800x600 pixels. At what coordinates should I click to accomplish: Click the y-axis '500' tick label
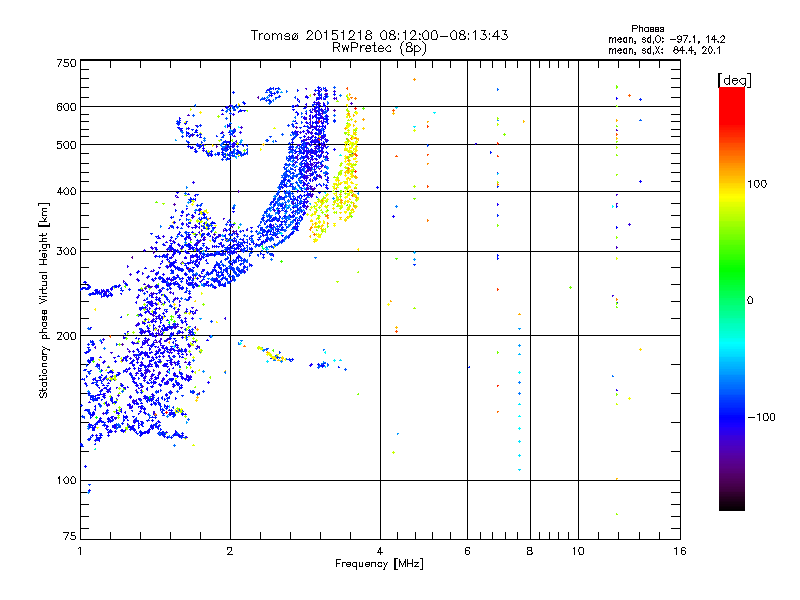pos(66,145)
